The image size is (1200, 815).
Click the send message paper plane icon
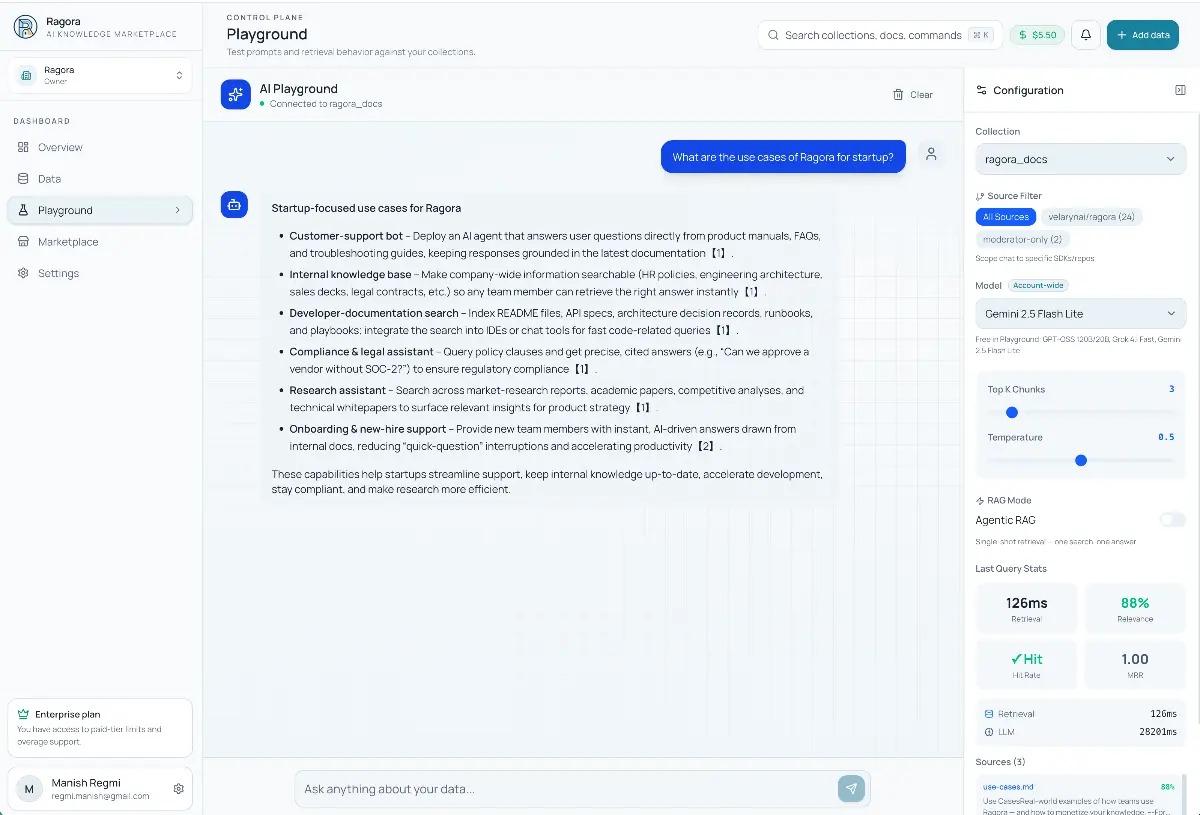click(x=851, y=789)
